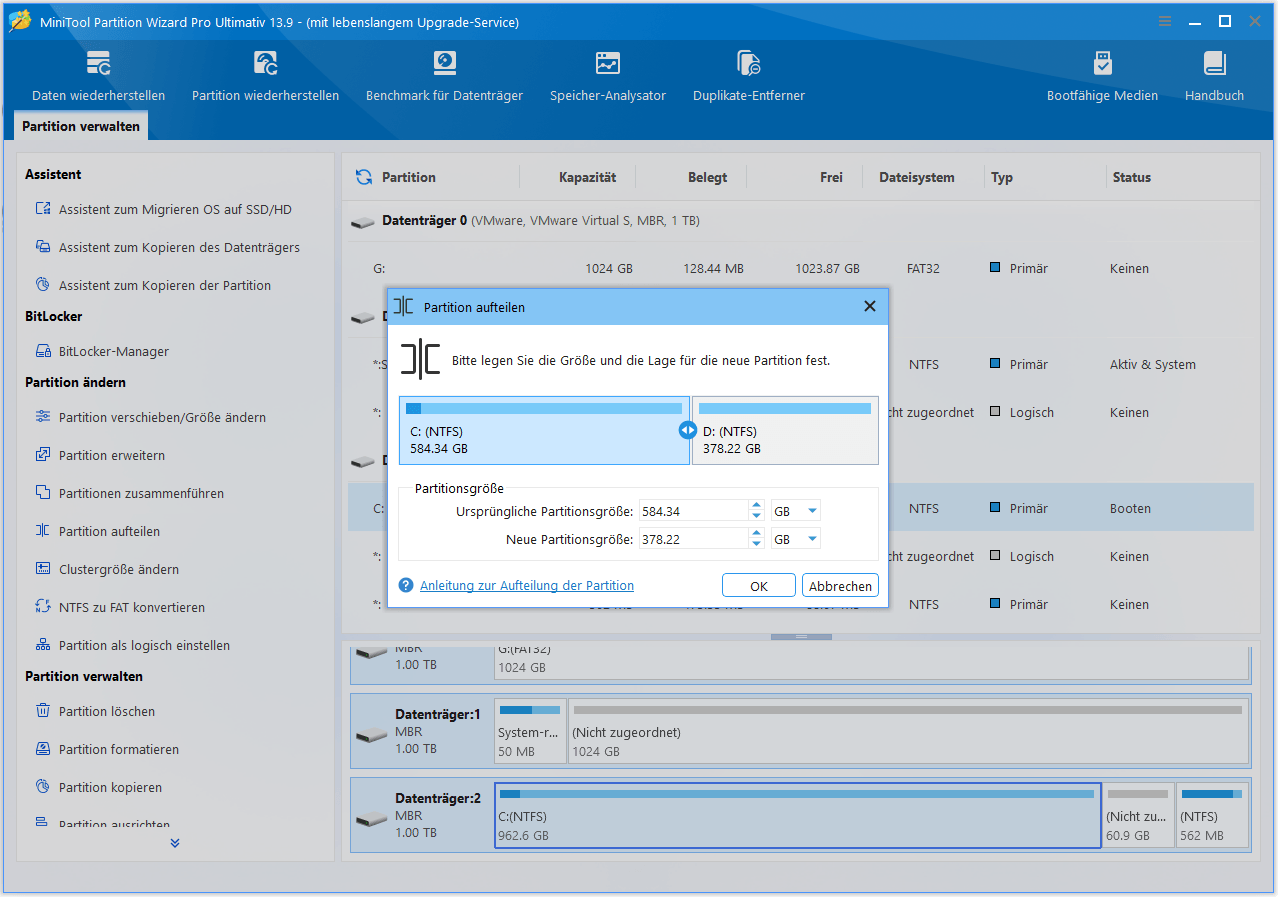Screen dimensions: 1278x897
Task: Select the System-r... 50 MB partition block
Action: 530,731
